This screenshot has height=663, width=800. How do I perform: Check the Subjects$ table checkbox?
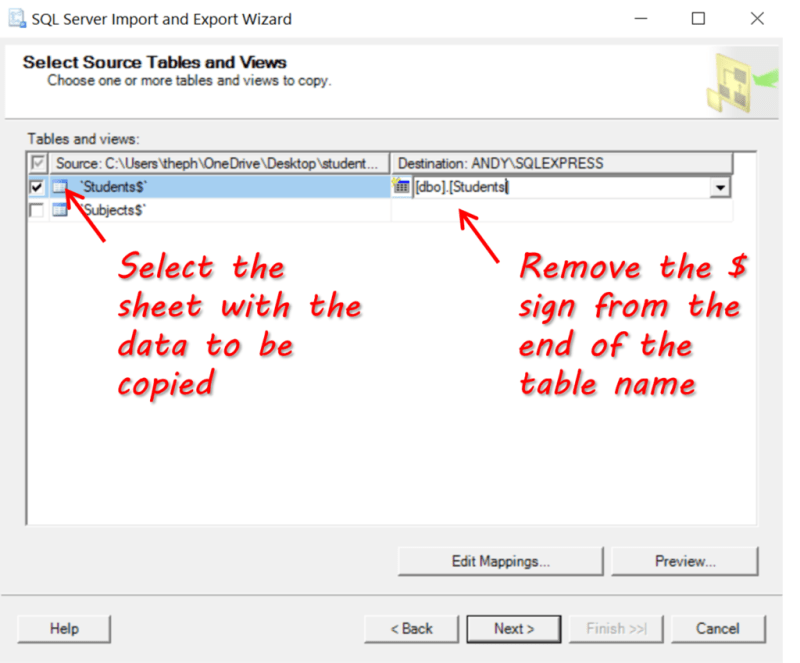click(x=36, y=210)
